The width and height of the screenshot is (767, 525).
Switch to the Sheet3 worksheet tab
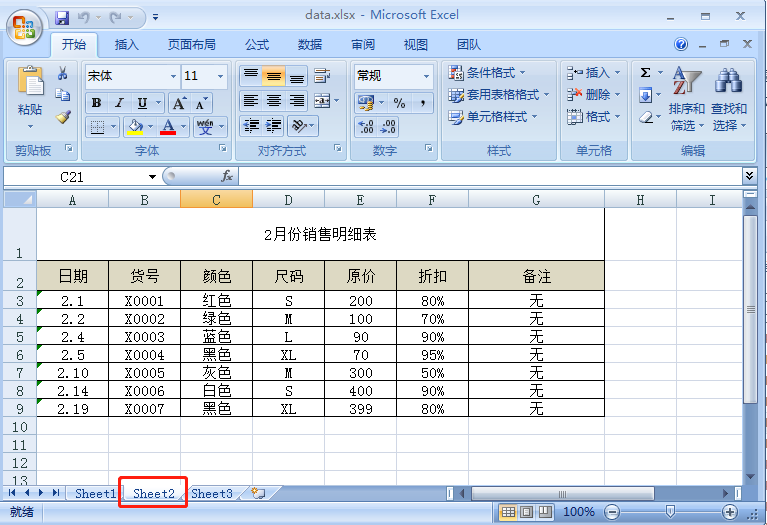tap(211, 493)
